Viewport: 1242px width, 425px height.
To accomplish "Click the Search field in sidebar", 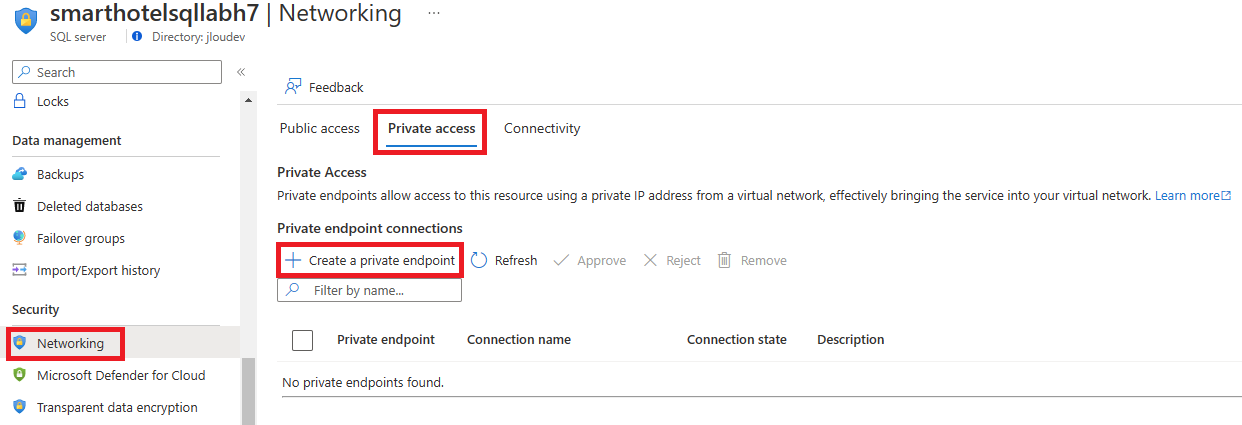I will pyautogui.click(x=117, y=72).
